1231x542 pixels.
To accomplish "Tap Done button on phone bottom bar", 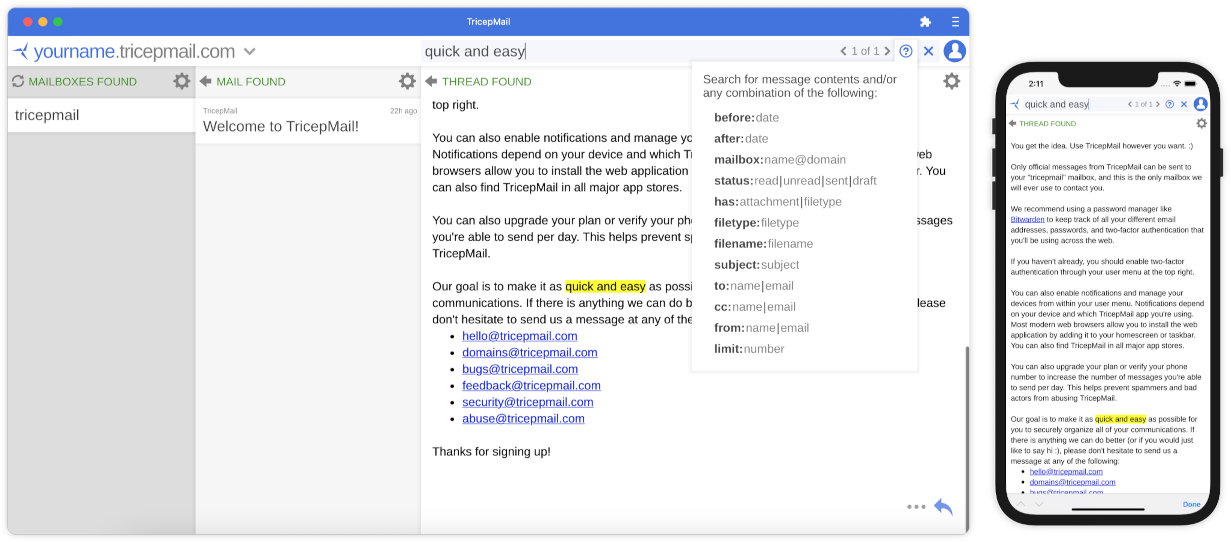I will [x=1191, y=504].
